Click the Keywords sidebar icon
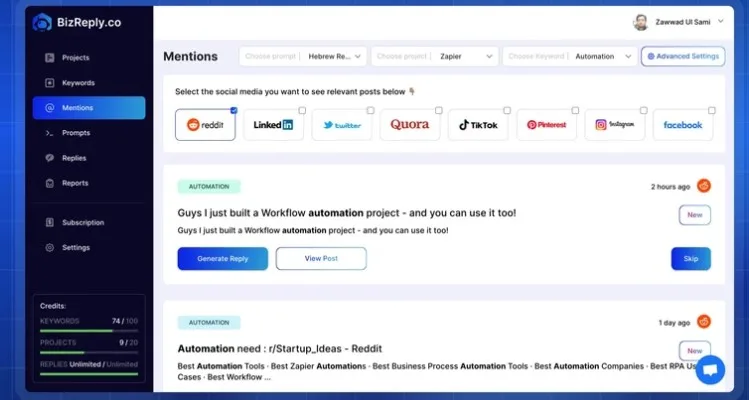749x400 pixels. 50,83
